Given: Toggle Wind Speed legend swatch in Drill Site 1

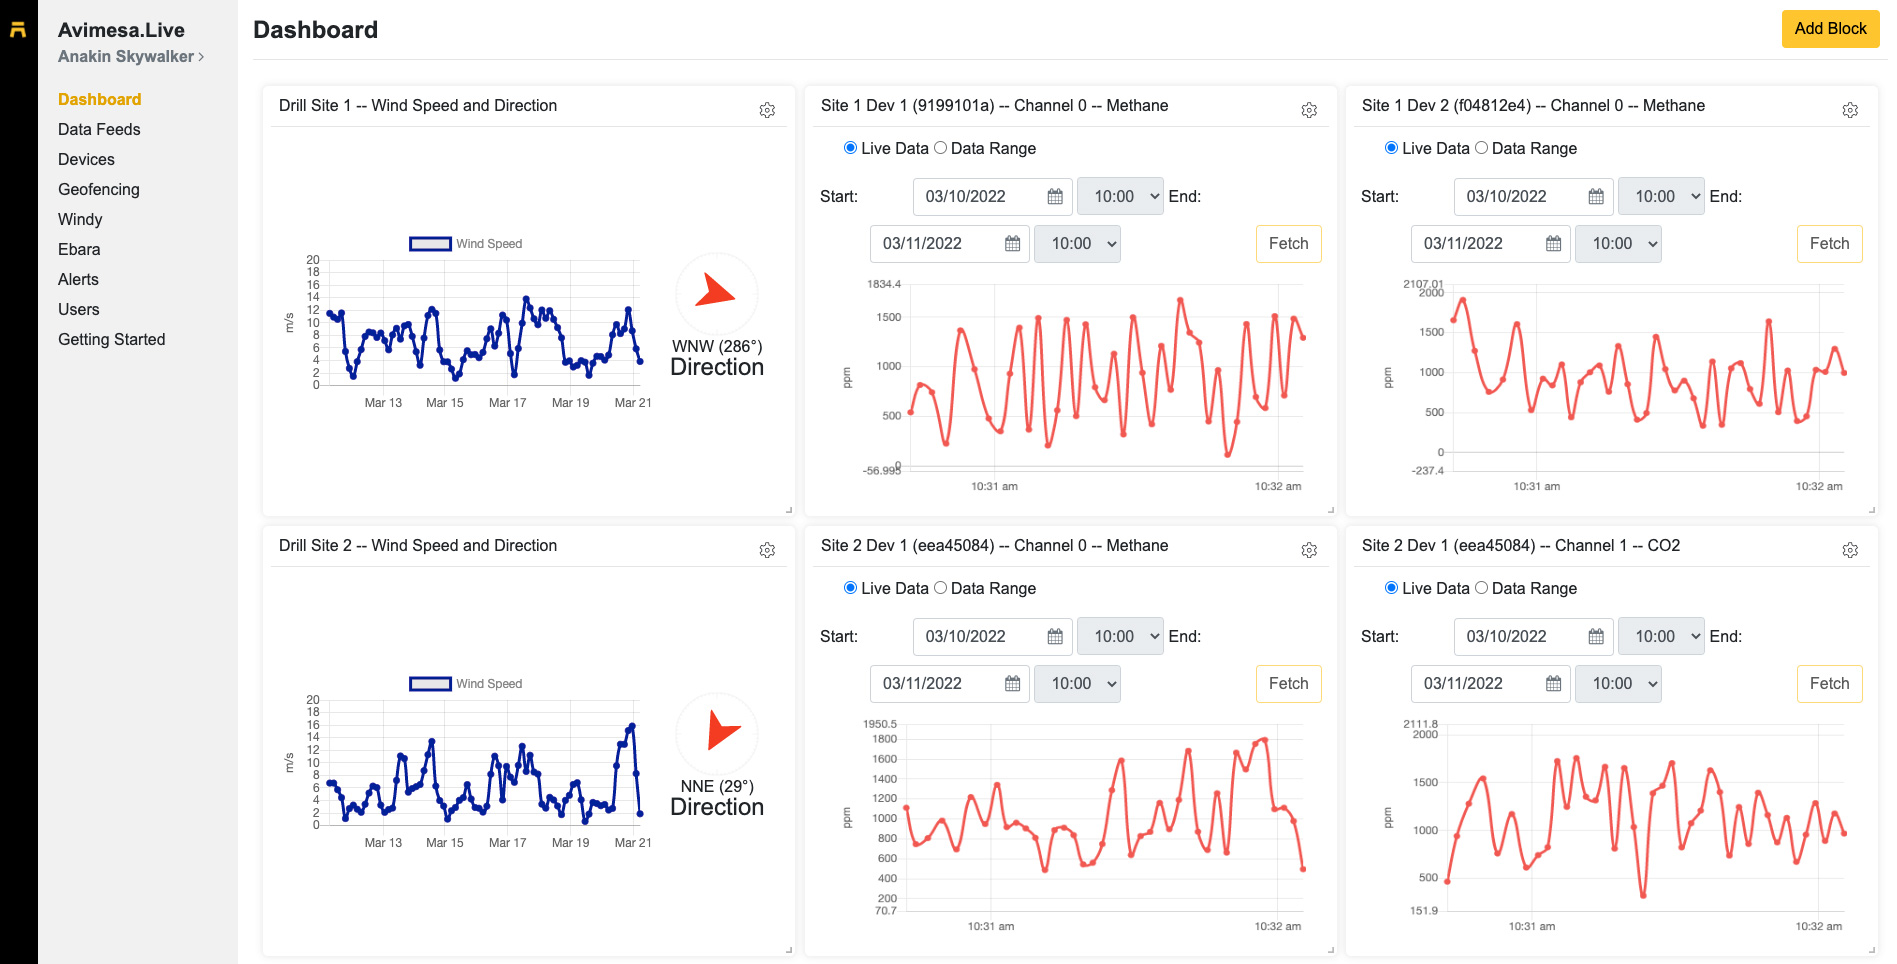Looking at the screenshot, I should [430, 244].
